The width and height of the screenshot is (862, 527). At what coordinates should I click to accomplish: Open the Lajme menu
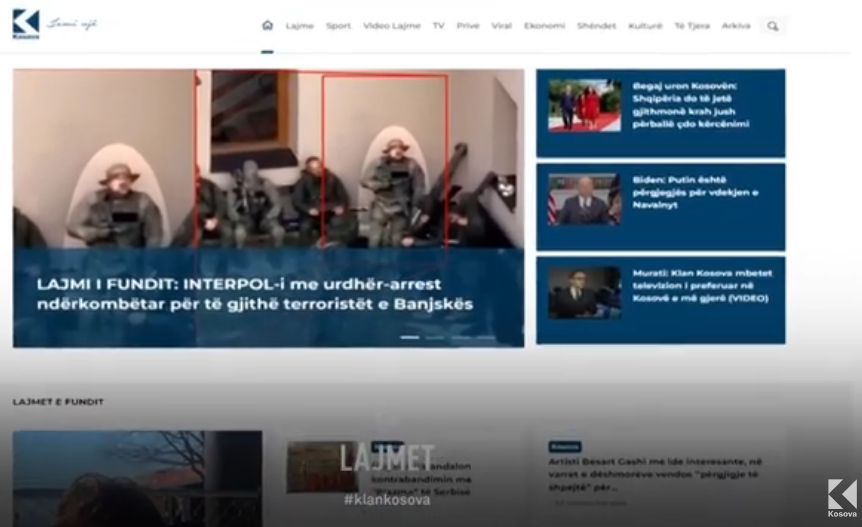[x=300, y=26]
